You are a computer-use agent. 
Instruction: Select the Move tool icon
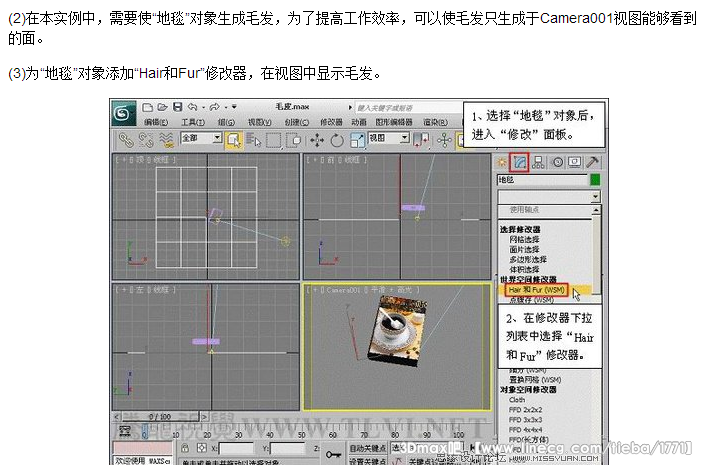(x=317, y=140)
